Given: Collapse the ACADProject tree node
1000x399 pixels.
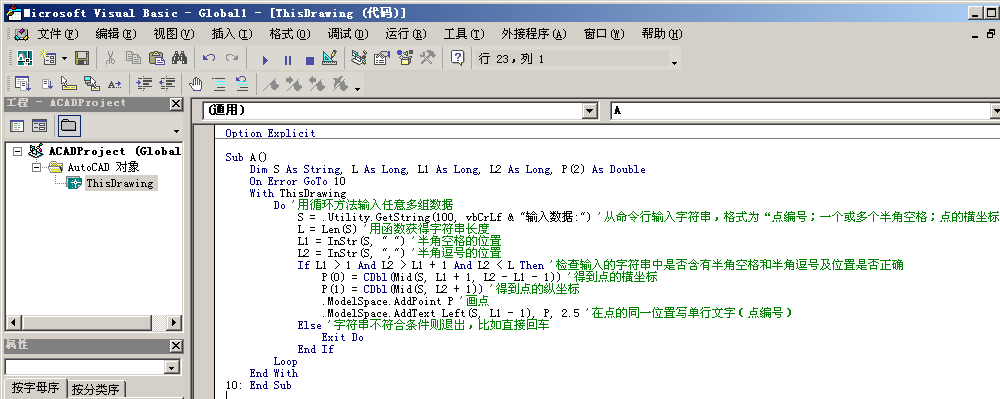Looking at the screenshot, I should click(17, 152).
